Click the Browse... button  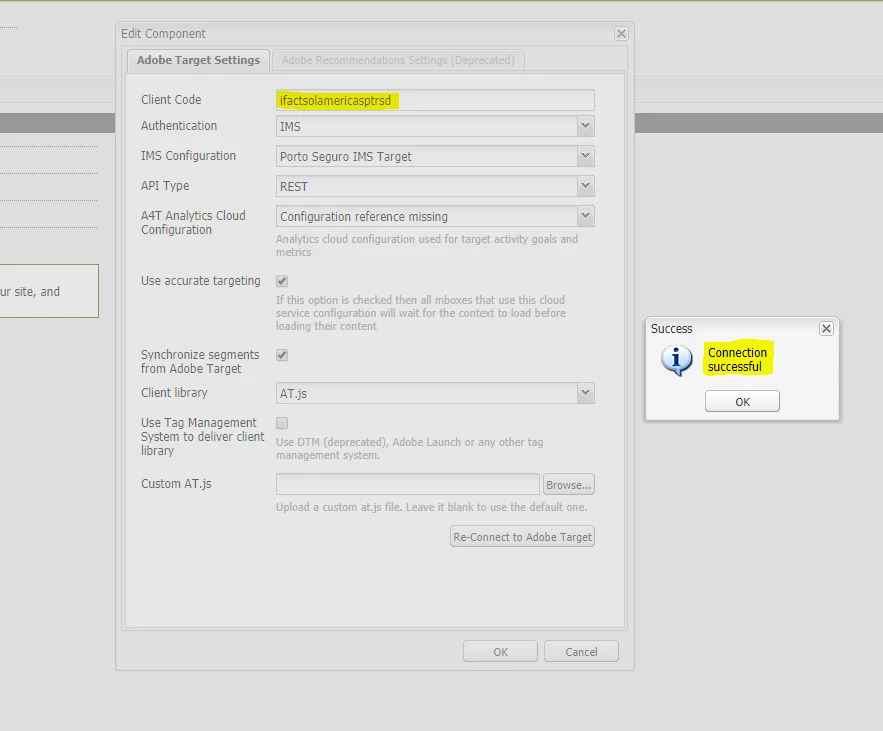[x=569, y=485]
